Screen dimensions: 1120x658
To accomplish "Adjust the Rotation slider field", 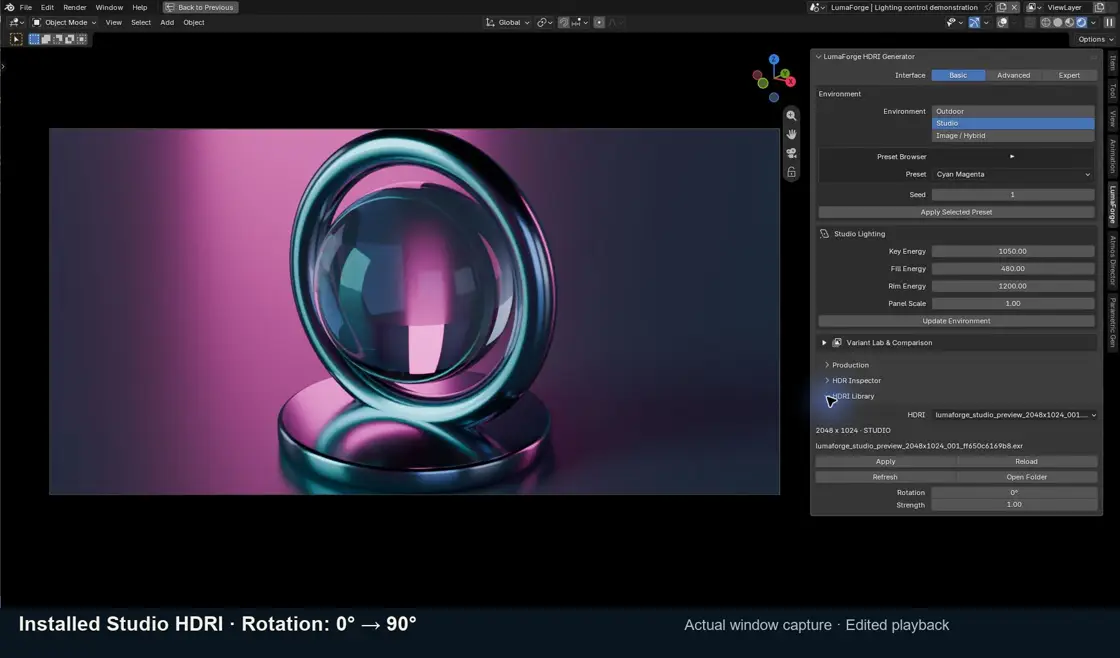I will [1014, 492].
